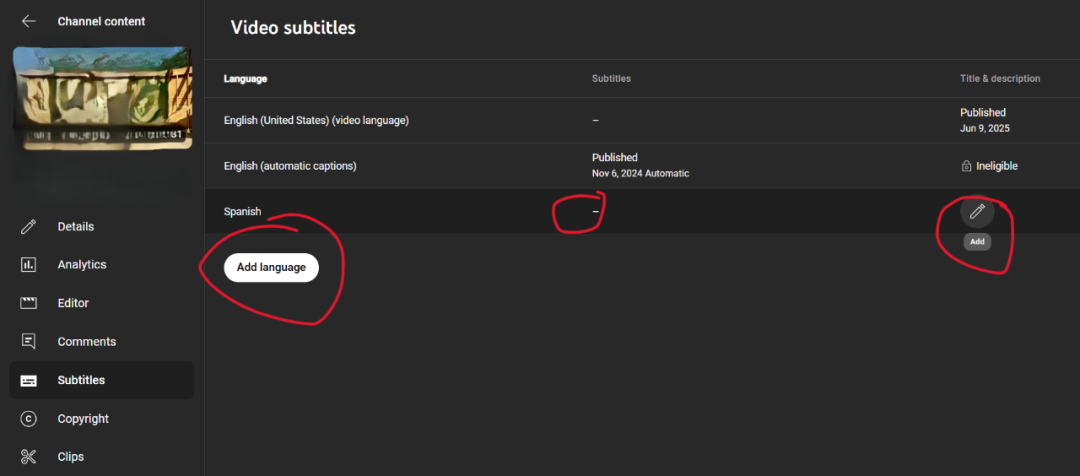
Task: Click the Channel content link
Action: 101,21
